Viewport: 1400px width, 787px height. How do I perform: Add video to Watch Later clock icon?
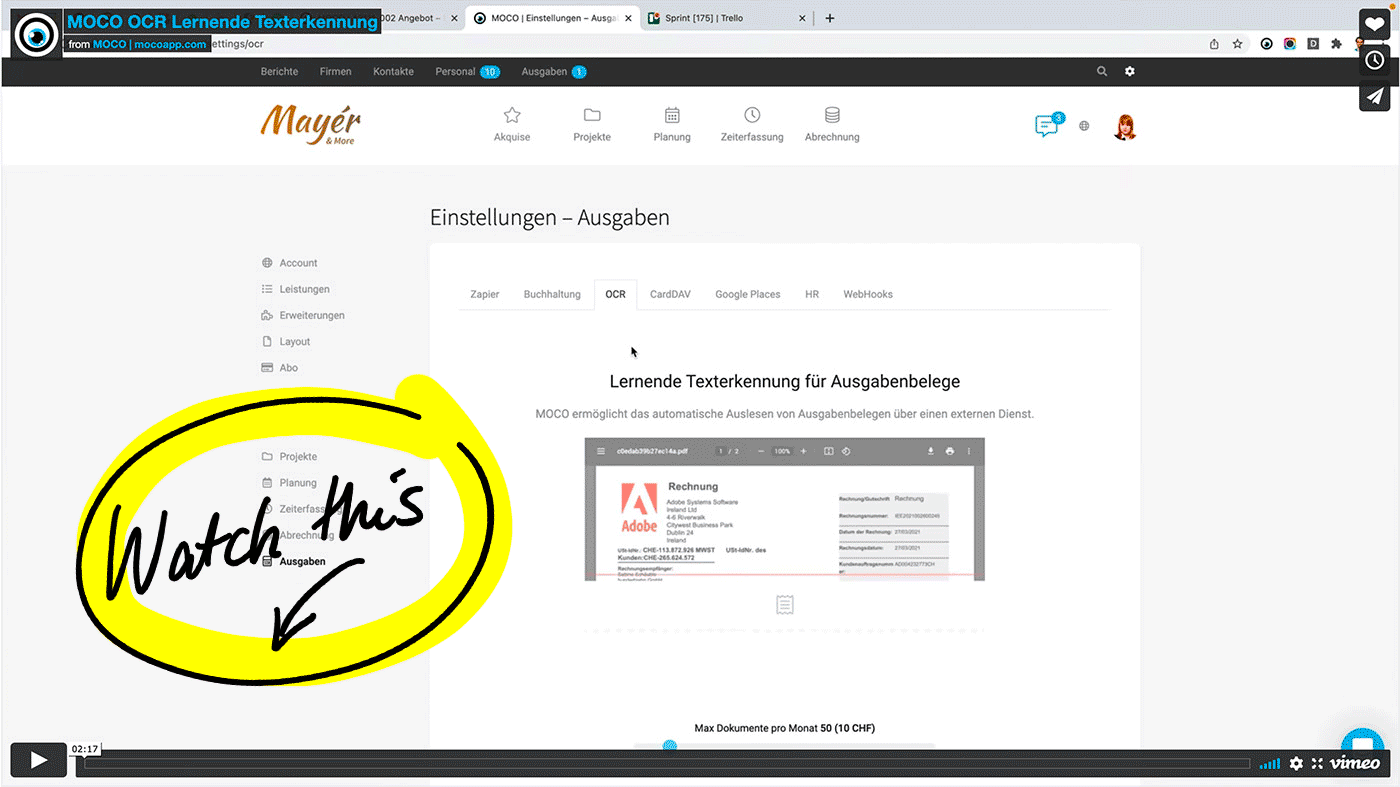pyautogui.click(x=1375, y=60)
